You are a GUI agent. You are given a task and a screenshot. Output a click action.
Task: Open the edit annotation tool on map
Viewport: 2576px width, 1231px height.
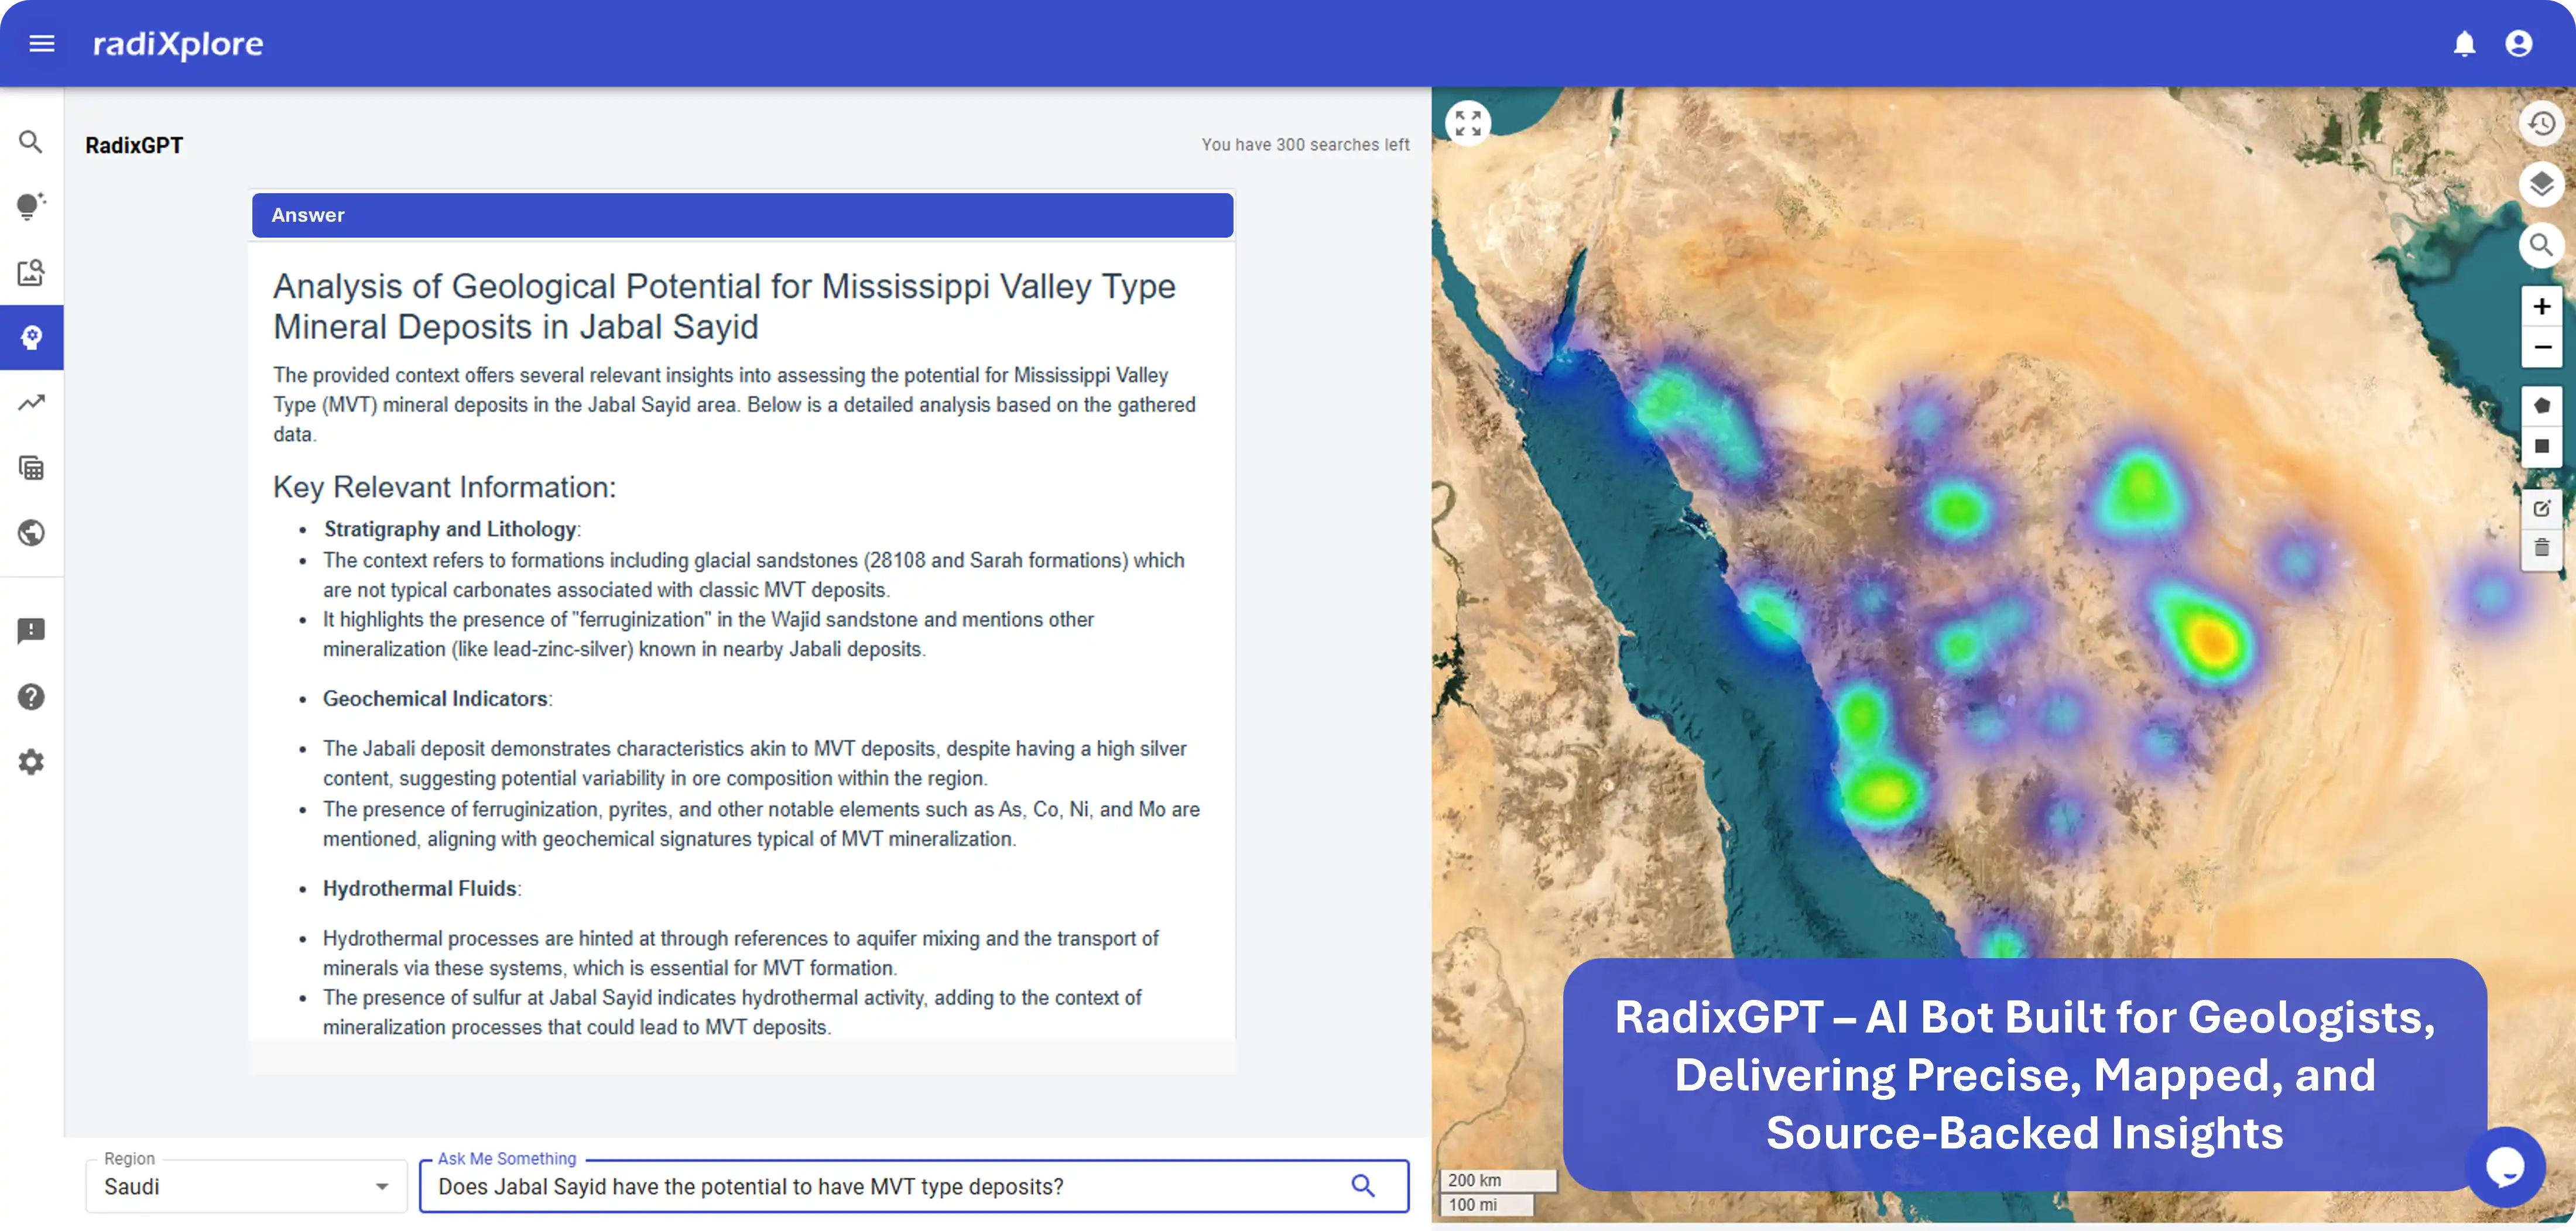(x=2541, y=508)
